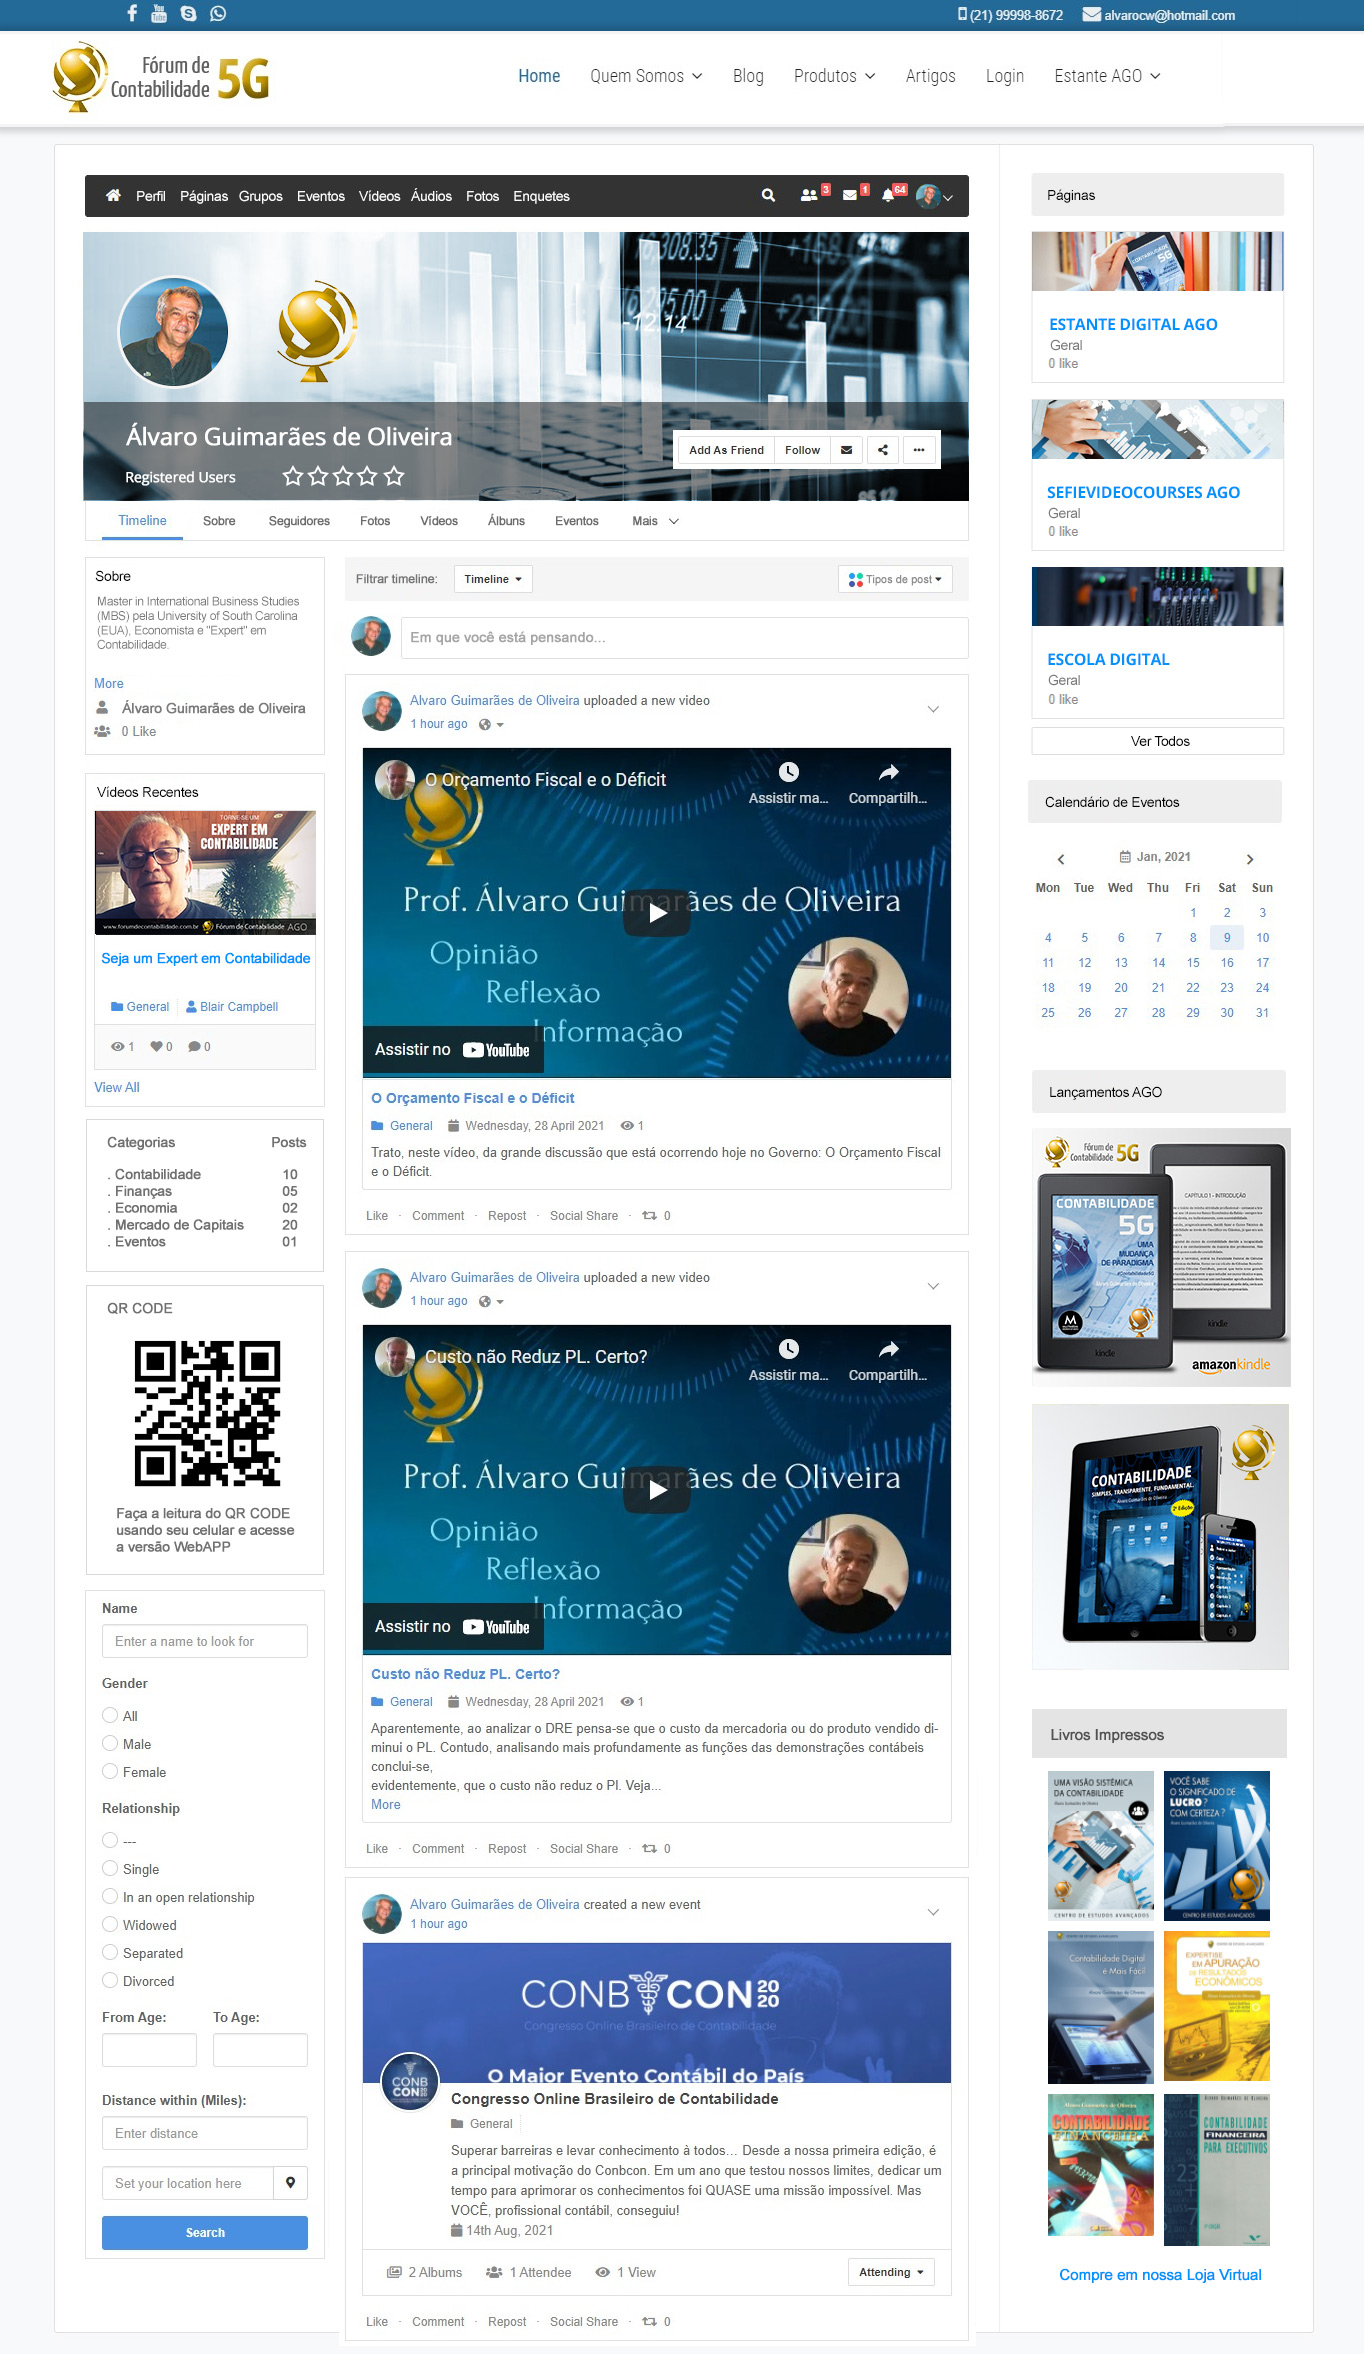Open the Quem Somos menu

[646, 76]
